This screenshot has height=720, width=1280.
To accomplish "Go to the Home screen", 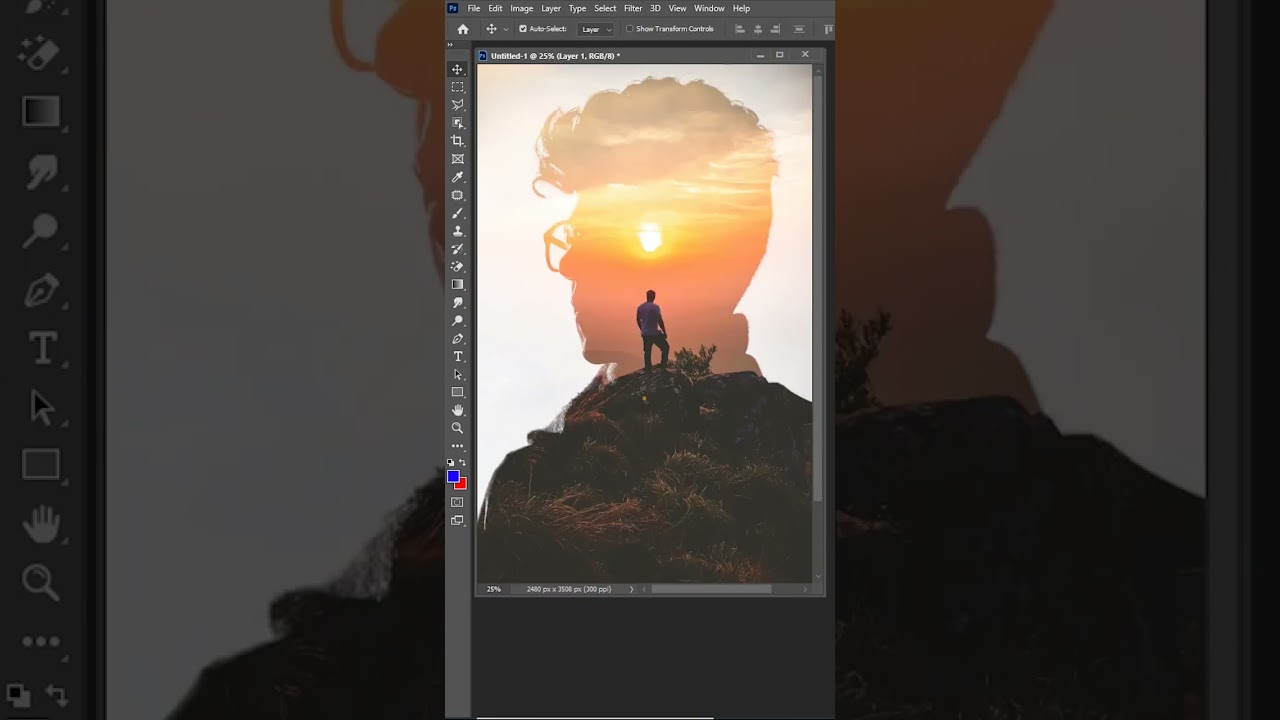I will 463,29.
